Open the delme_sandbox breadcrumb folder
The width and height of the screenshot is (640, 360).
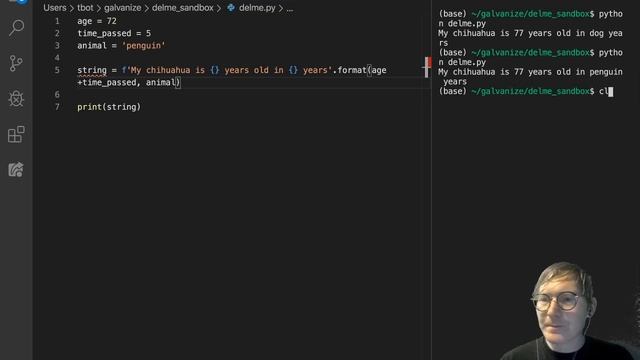pyautogui.click(x=182, y=8)
